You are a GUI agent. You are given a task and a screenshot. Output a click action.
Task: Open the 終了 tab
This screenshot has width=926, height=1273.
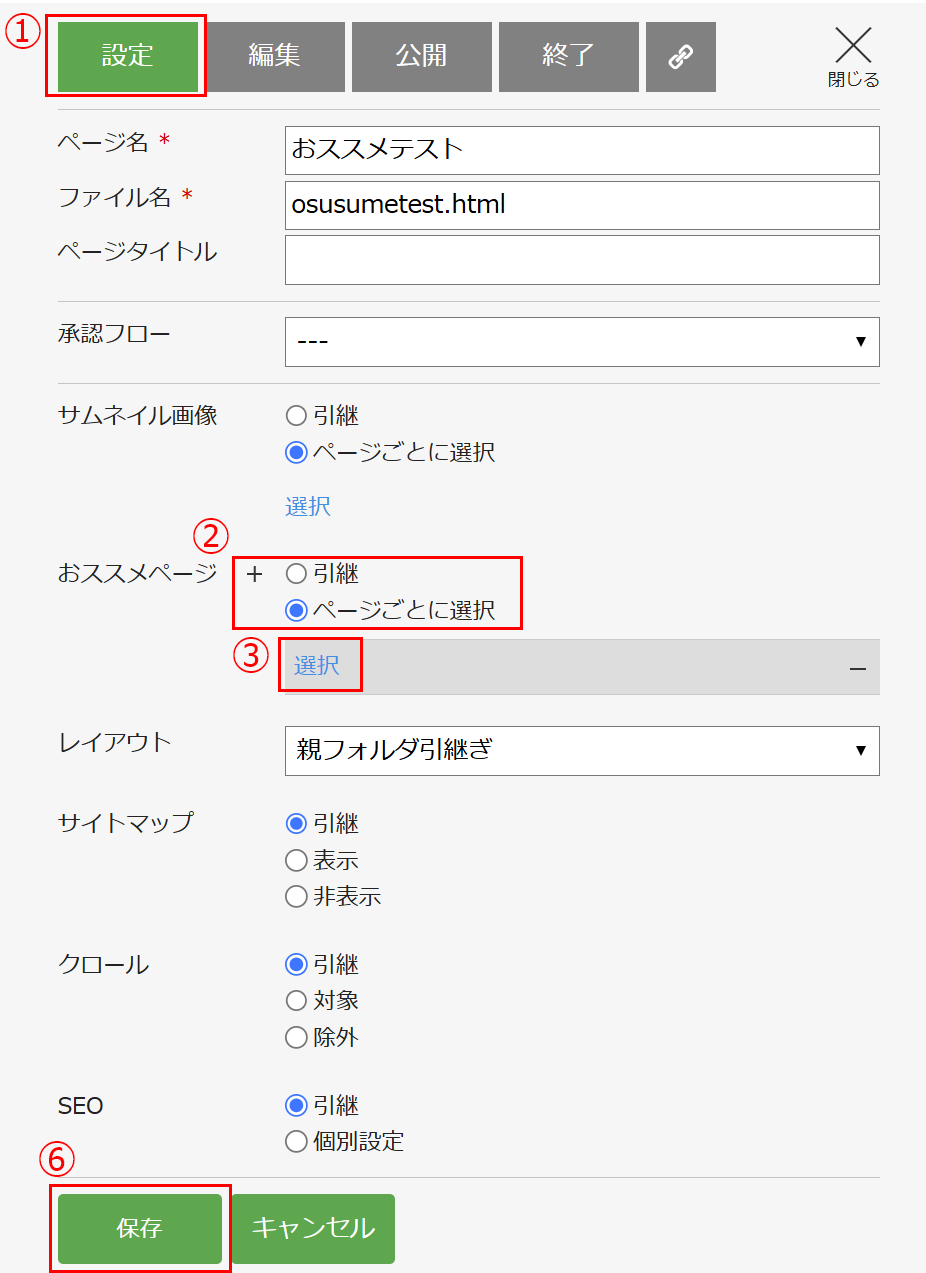tap(569, 57)
